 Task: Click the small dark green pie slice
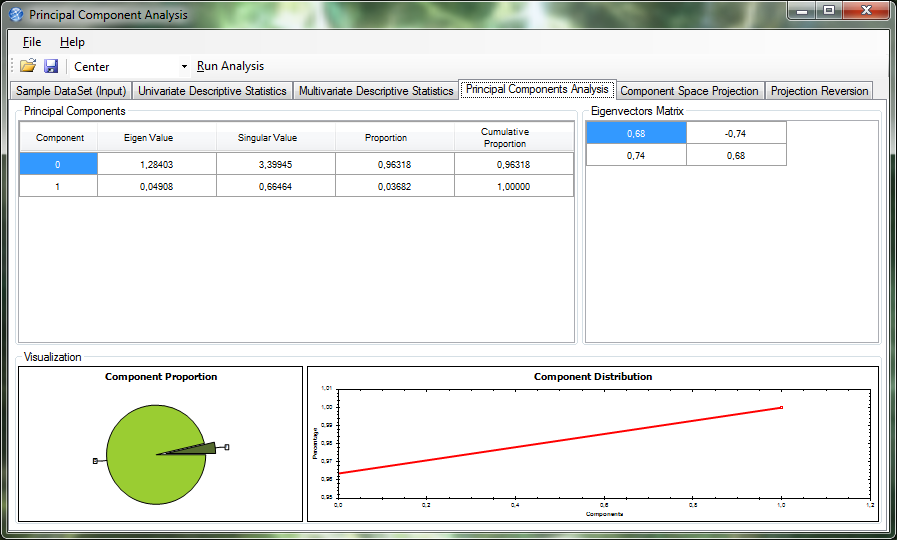(197, 449)
